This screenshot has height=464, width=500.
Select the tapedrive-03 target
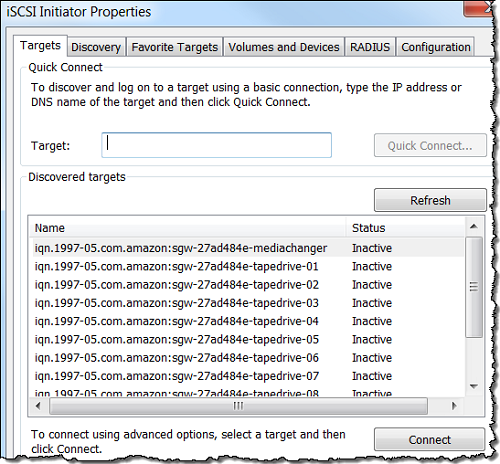coord(247,303)
